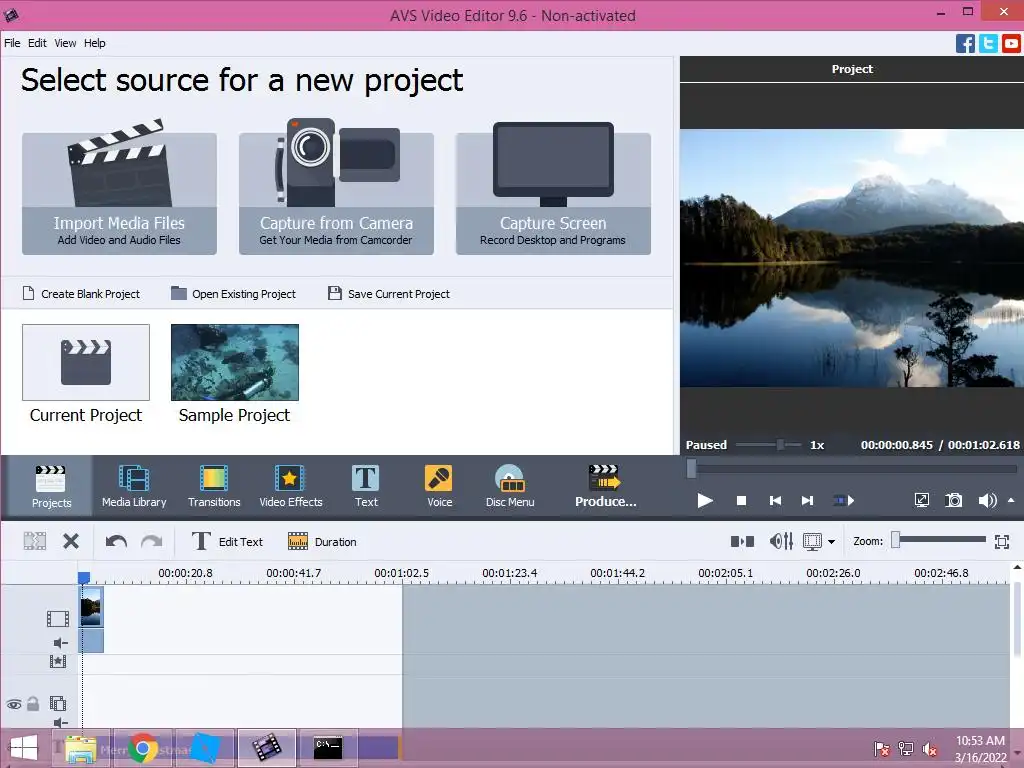This screenshot has width=1024, height=768.
Task: Click the preview volume speaker icon
Action: 987,501
